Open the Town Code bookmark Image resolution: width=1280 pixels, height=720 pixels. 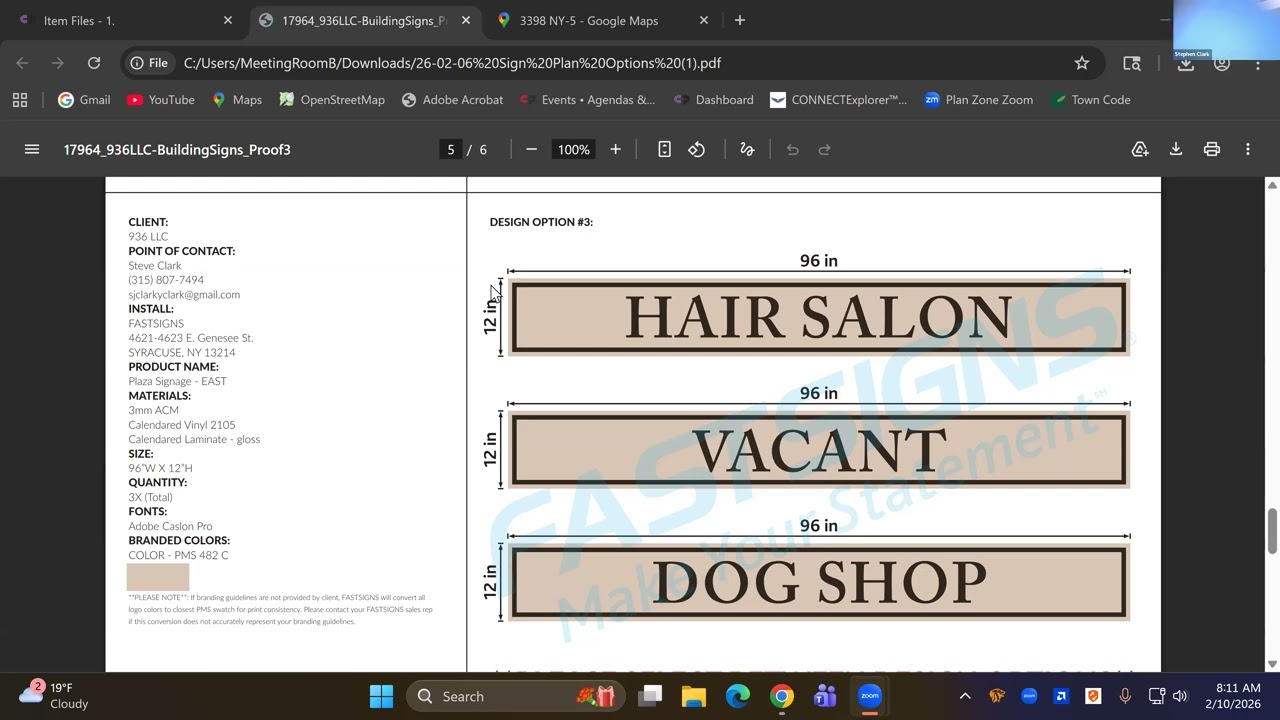[x=1091, y=100]
